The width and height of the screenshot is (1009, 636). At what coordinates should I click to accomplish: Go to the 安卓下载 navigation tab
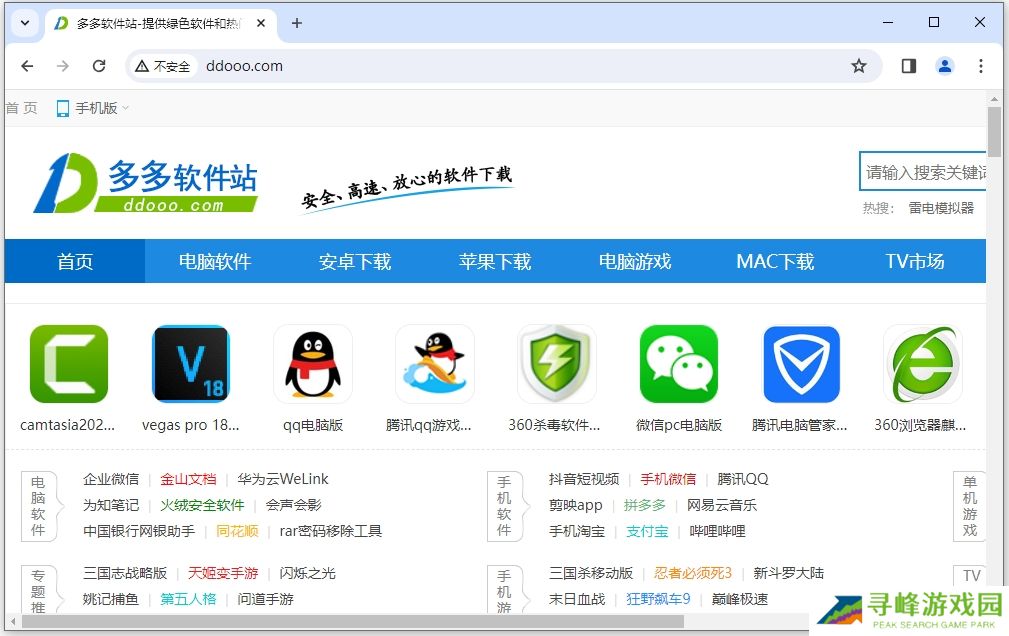[x=355, y=262]
